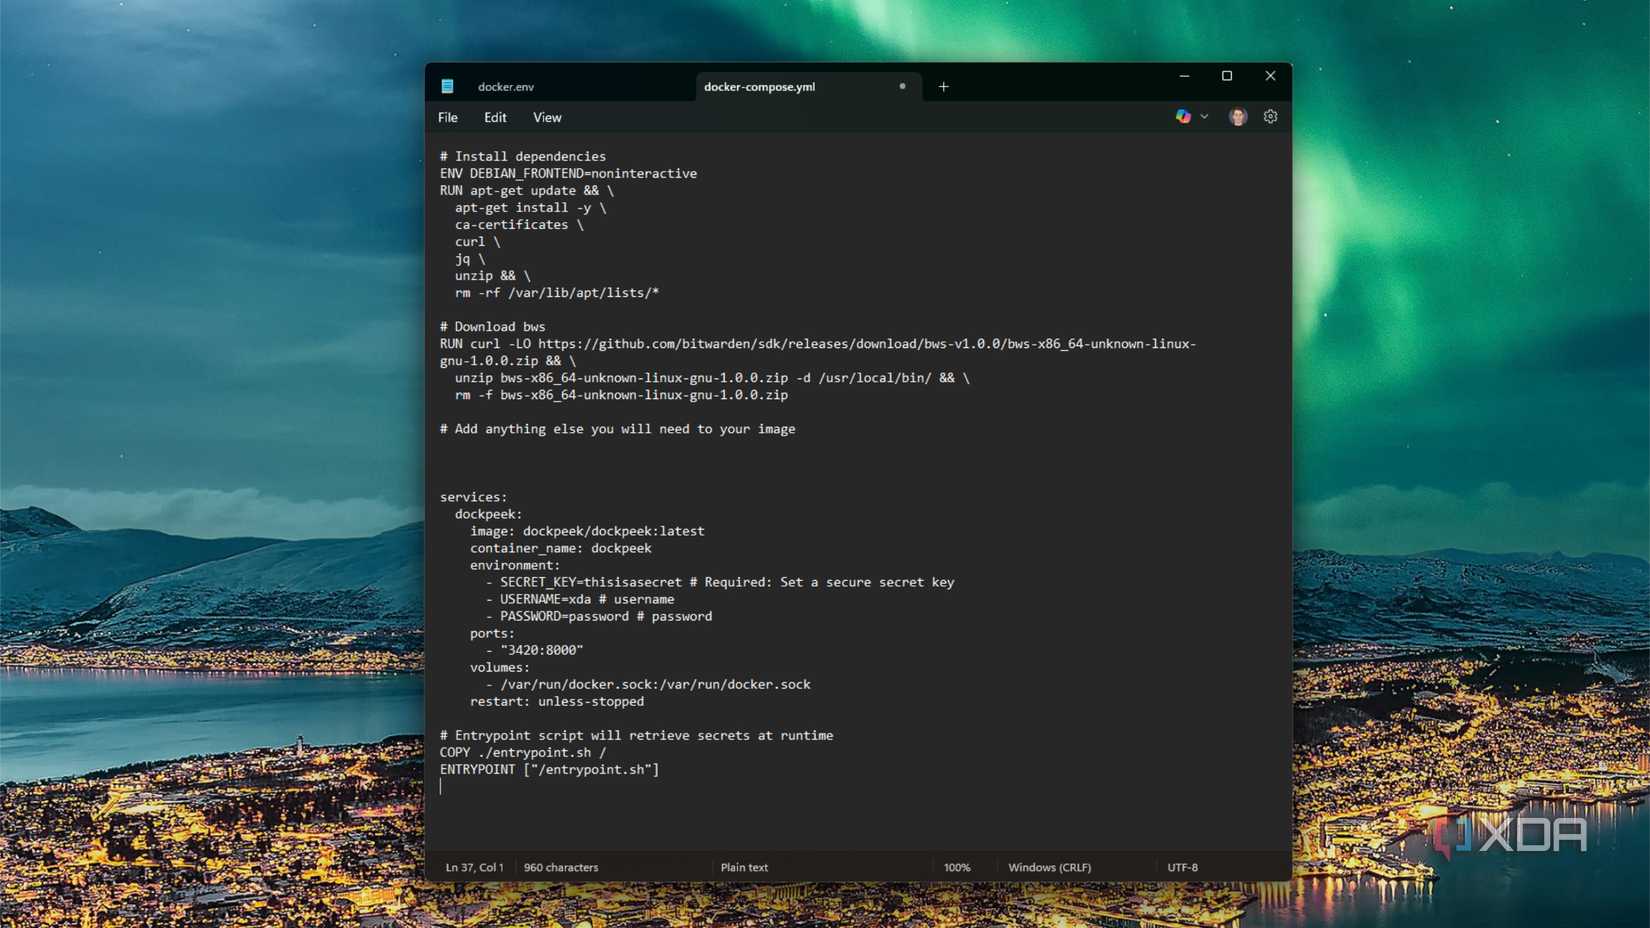Open the Windows (CRLF) line-ending selector
Image resolution: width=1650 pixels, height=928 pixels.
(x=1049, y=867)
